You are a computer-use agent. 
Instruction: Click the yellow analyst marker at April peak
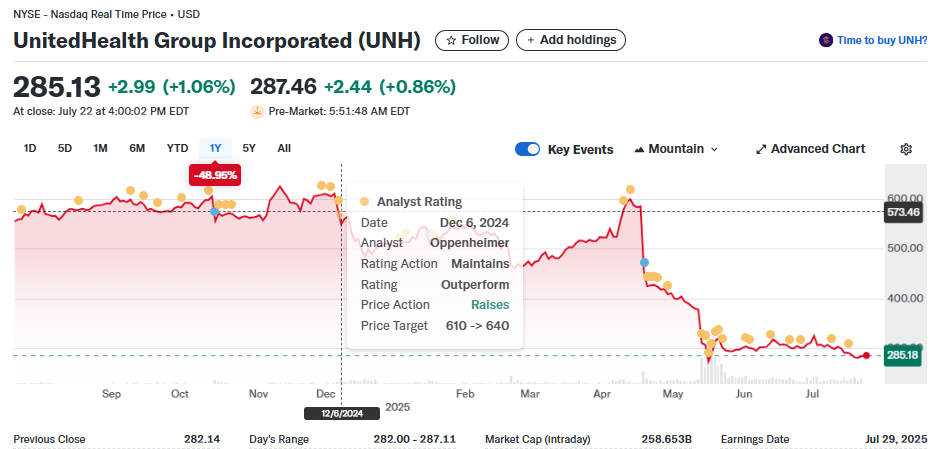coord(630,190)
